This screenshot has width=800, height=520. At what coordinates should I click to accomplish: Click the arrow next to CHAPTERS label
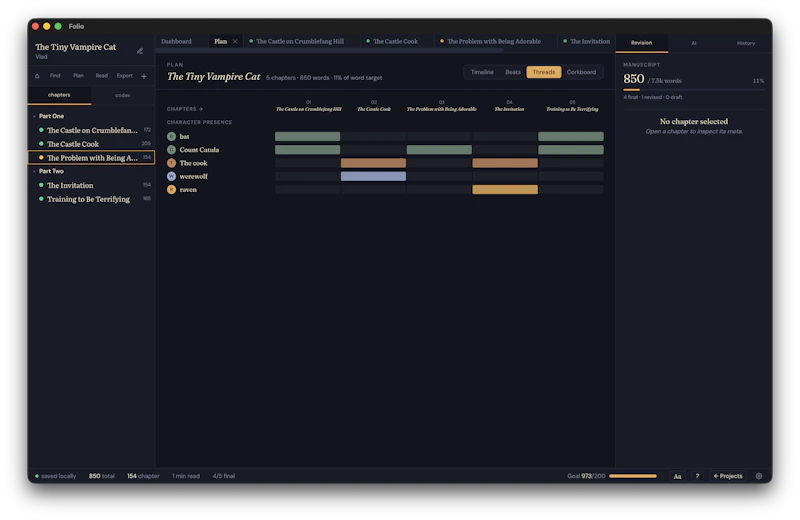201,109
